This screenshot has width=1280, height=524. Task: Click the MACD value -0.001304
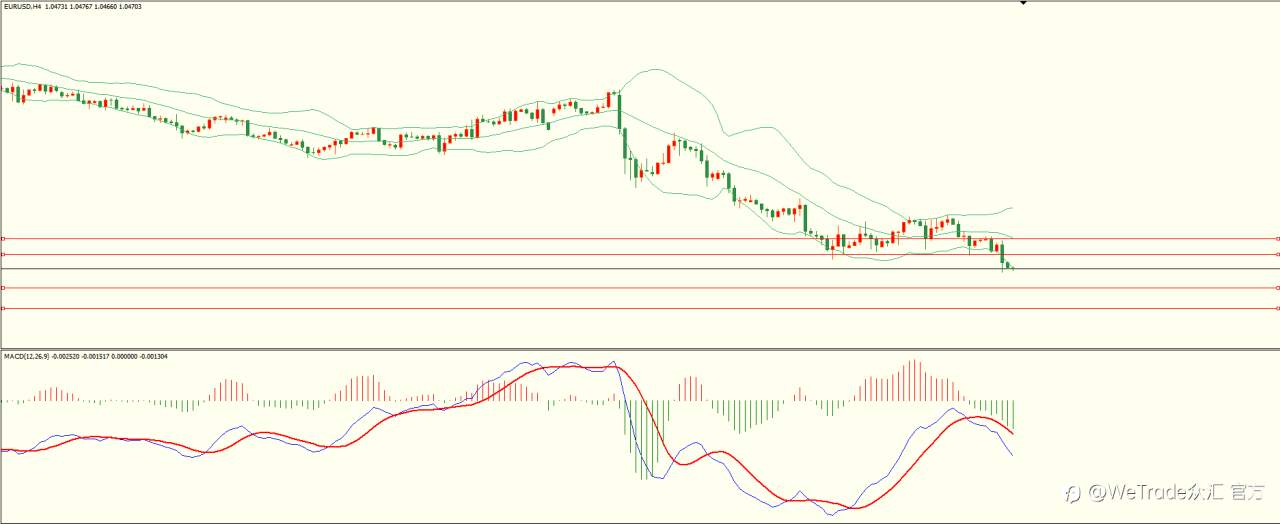(153, 356)
